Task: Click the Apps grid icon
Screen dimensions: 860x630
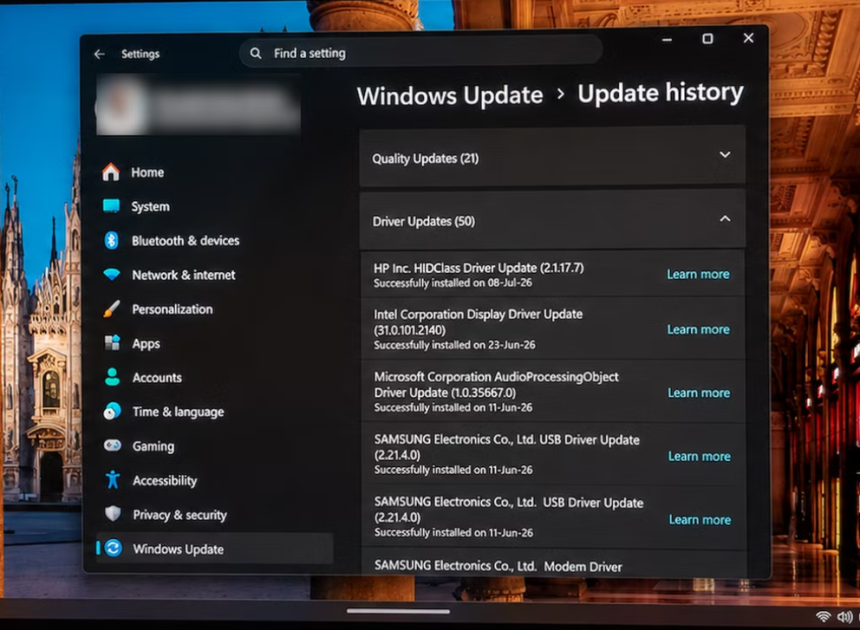Action: point(112,343)
